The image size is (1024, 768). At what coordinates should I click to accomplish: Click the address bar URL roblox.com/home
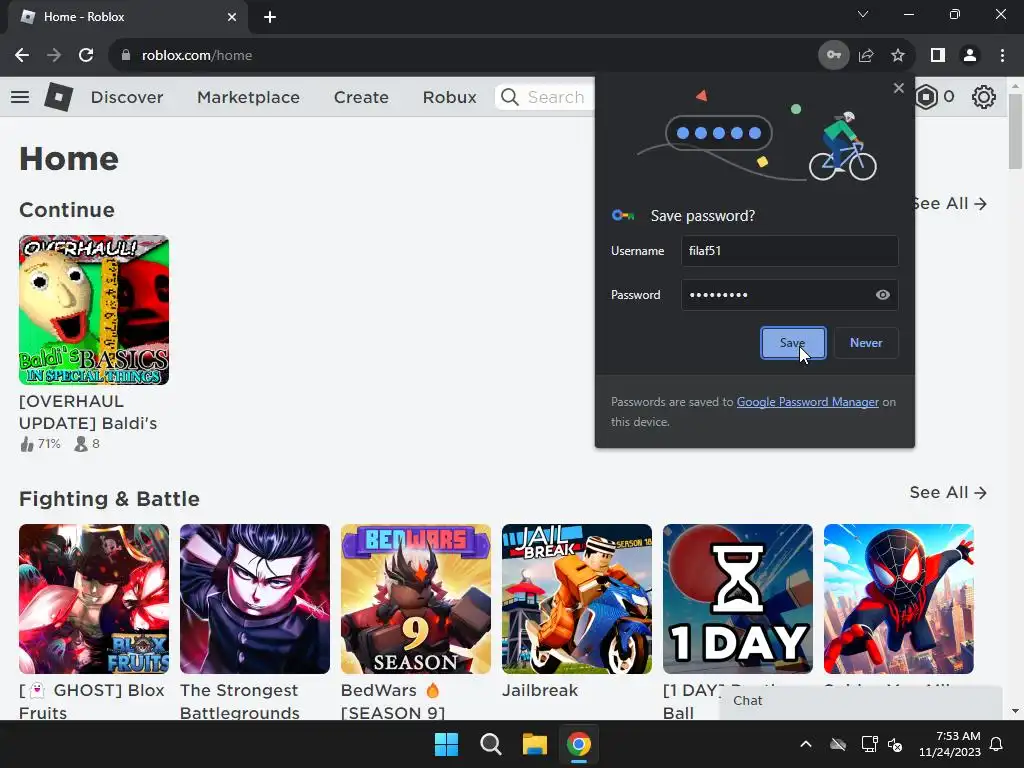(197, 56)
